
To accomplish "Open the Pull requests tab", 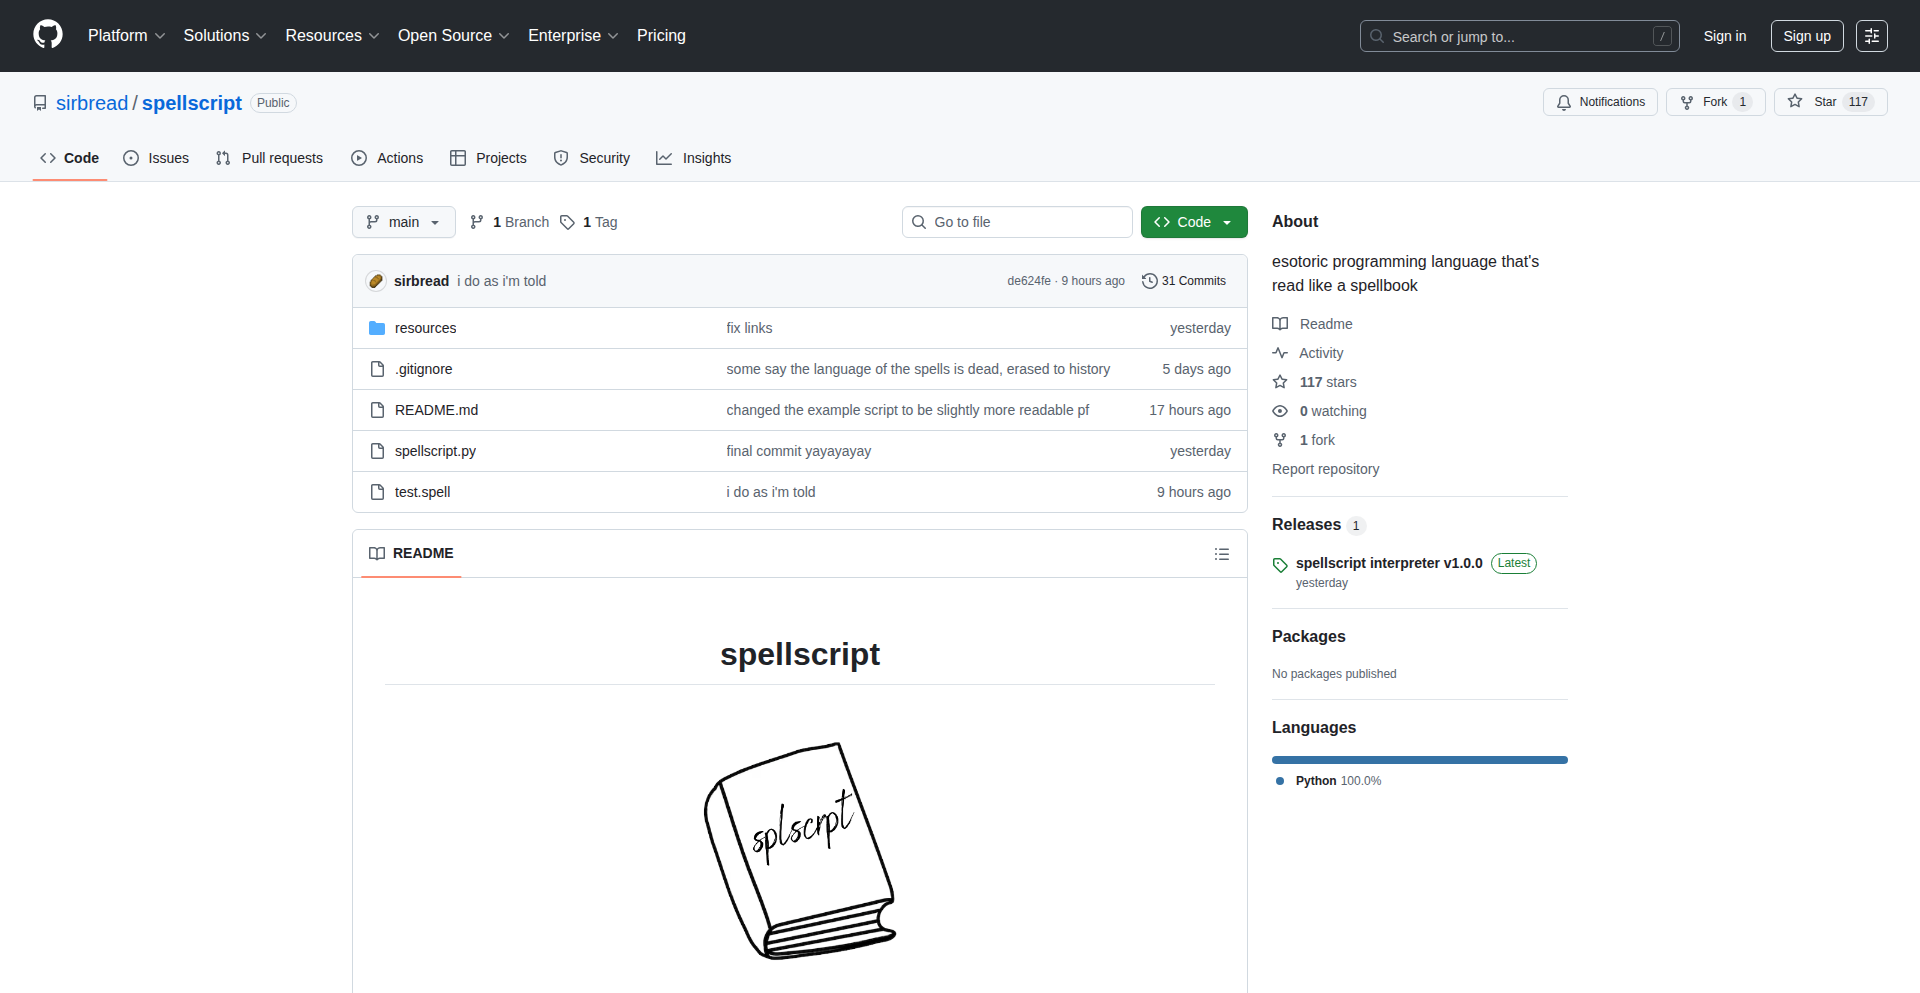I will point(269,158).
